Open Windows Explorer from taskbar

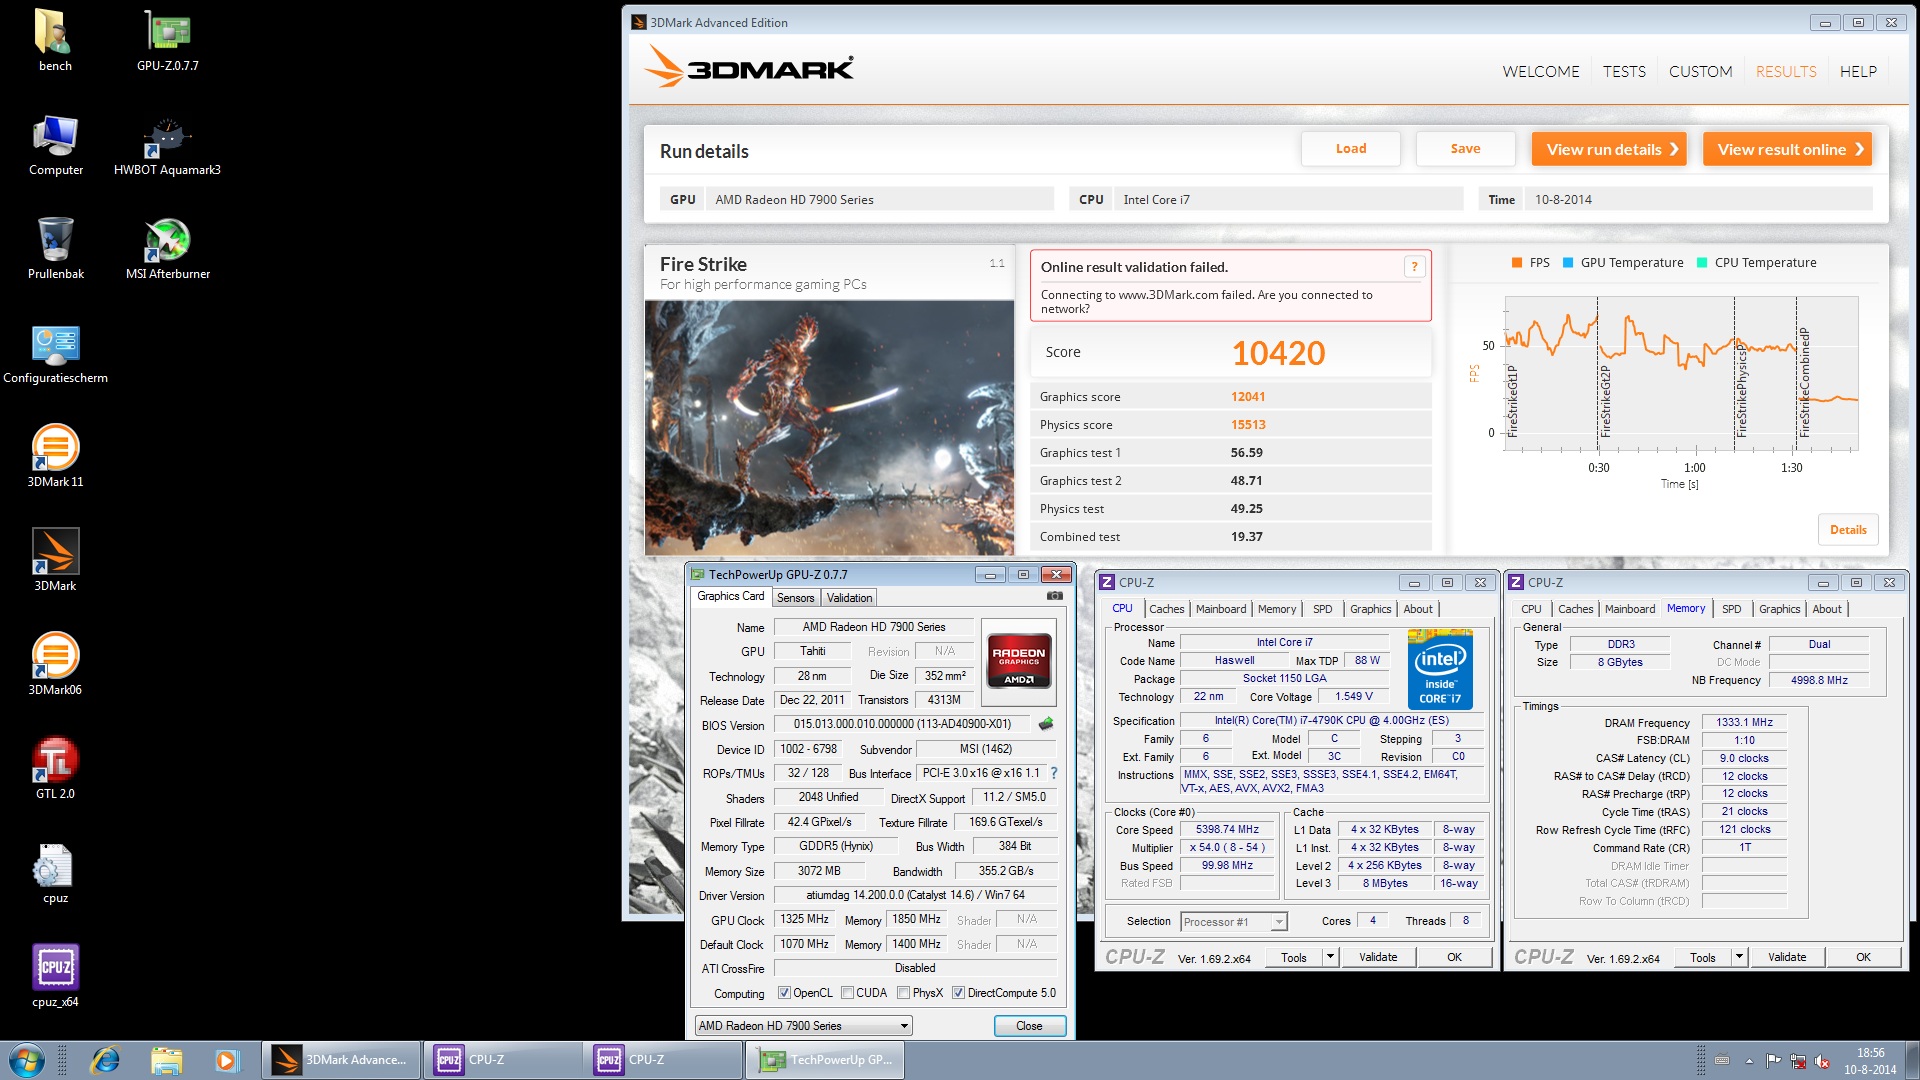(x=166, y=1060)
